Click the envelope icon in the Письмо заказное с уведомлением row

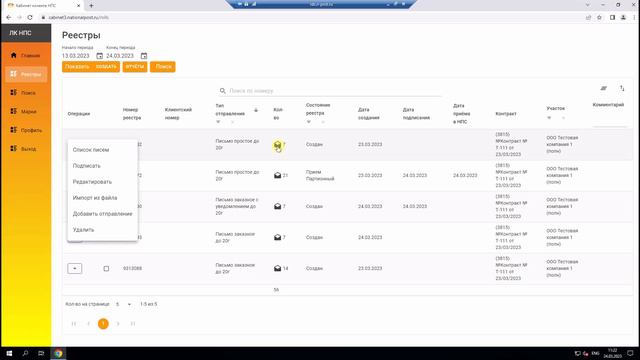[x=278, y=207]
